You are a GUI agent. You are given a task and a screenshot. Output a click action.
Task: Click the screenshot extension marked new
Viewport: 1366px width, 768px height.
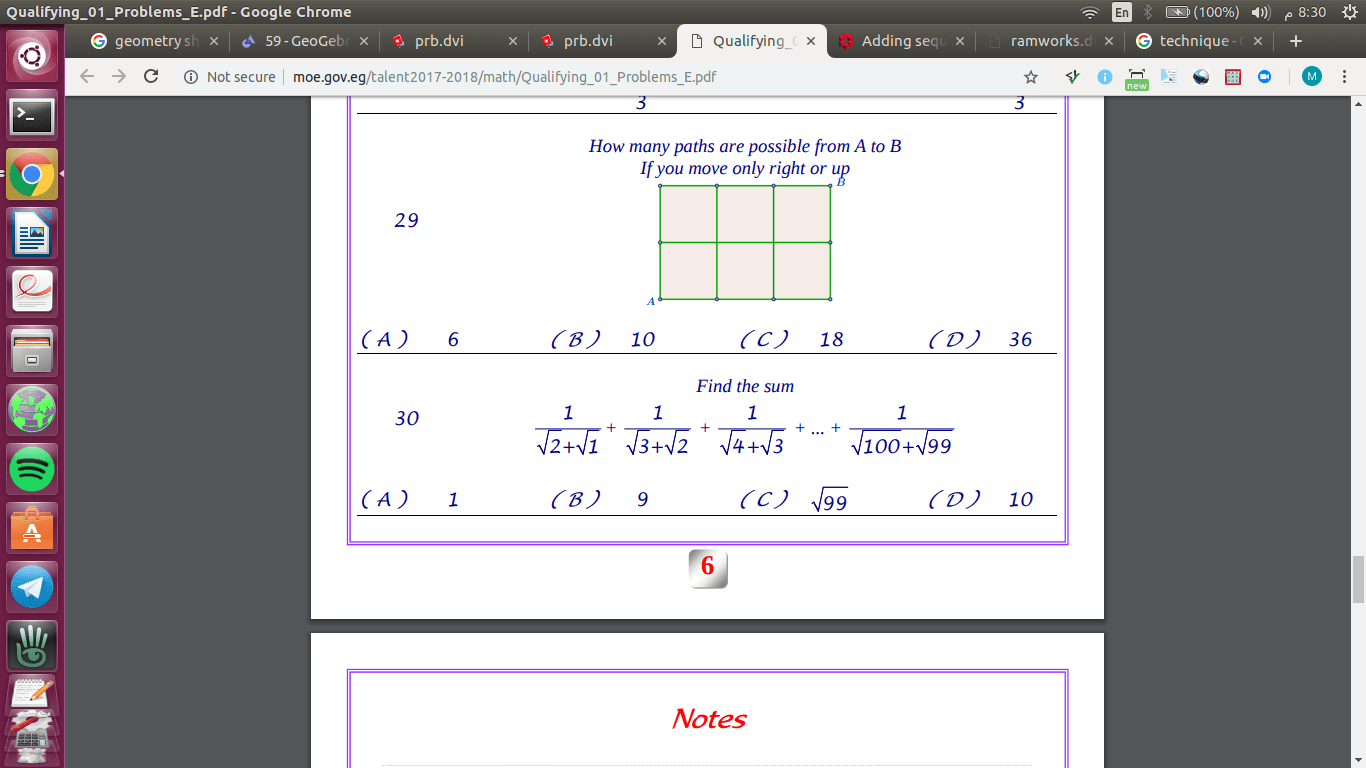point(1137,78)
